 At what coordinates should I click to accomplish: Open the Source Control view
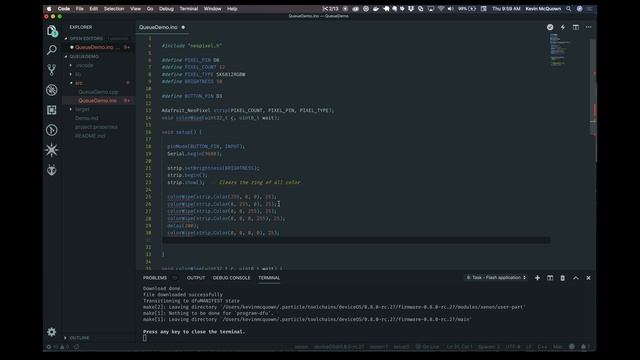(51, 70)
